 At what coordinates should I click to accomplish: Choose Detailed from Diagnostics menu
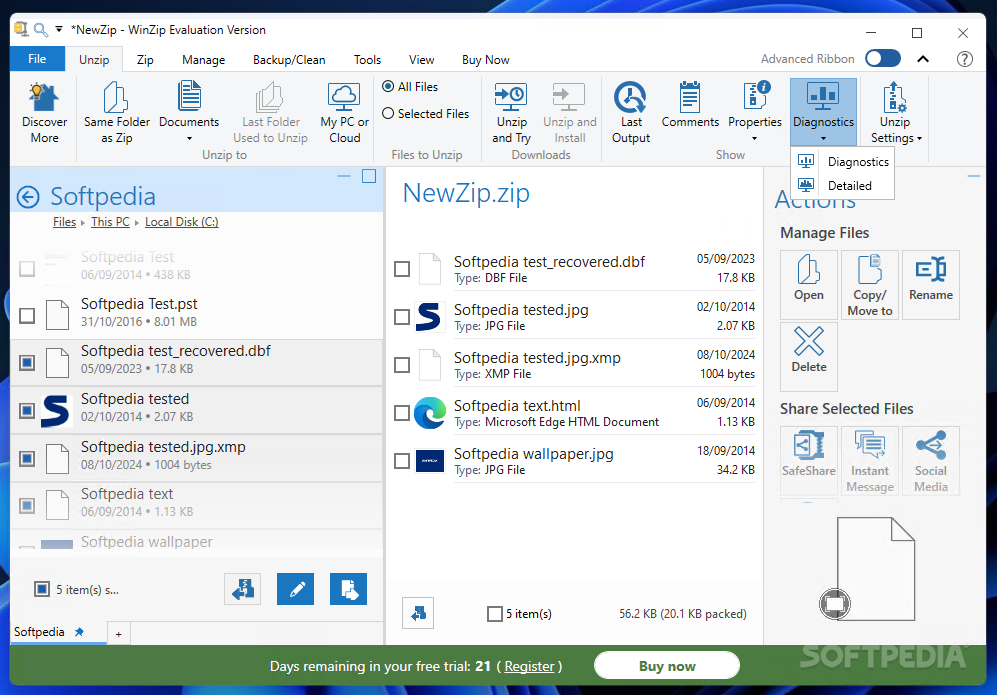coord(842,186)
